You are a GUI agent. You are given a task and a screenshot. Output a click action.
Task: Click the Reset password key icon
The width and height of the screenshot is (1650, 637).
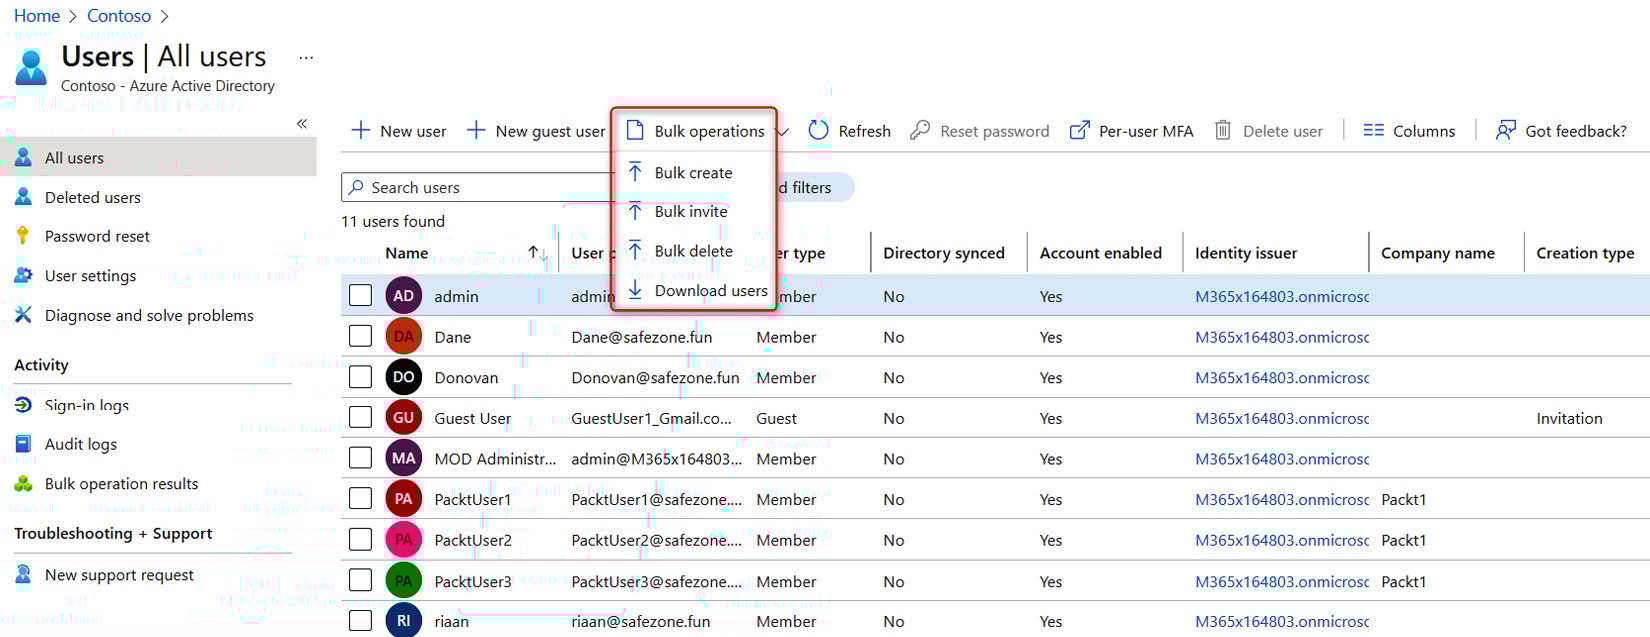coord(920,131)
